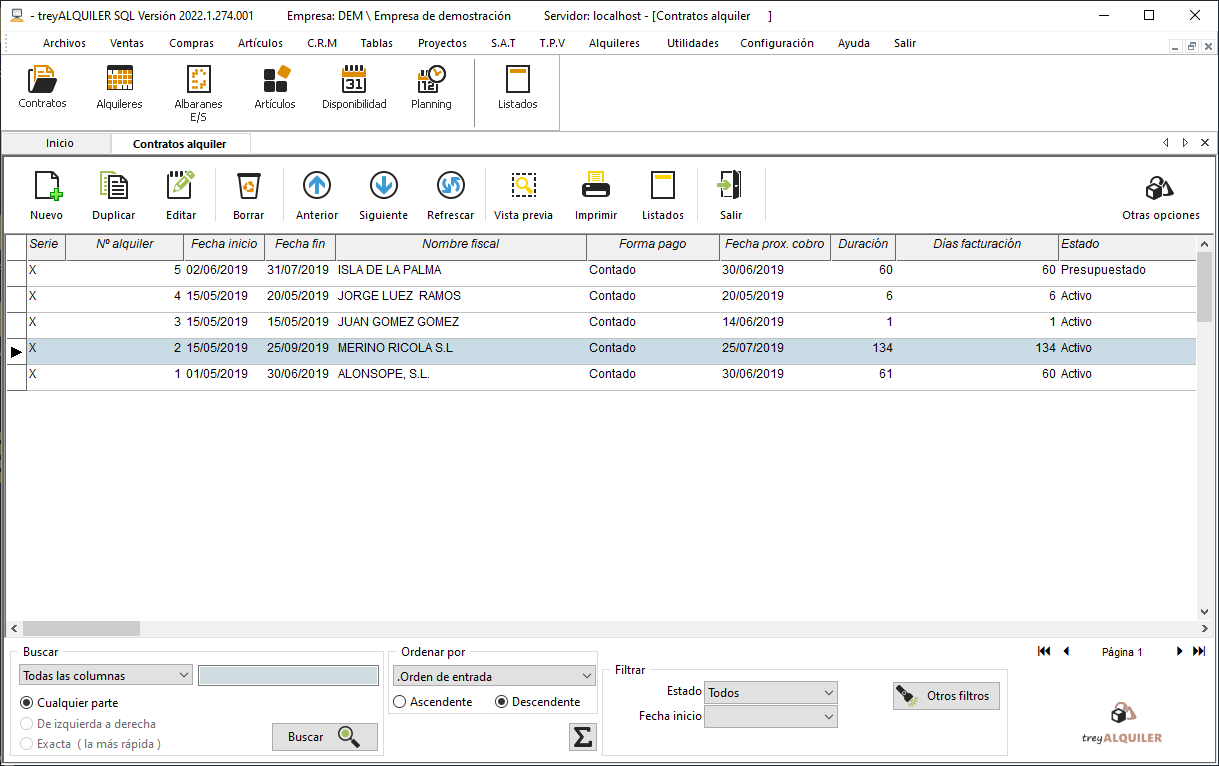Go to the next page arrow
1219x766 pixels.
[x=1180, y=651]
